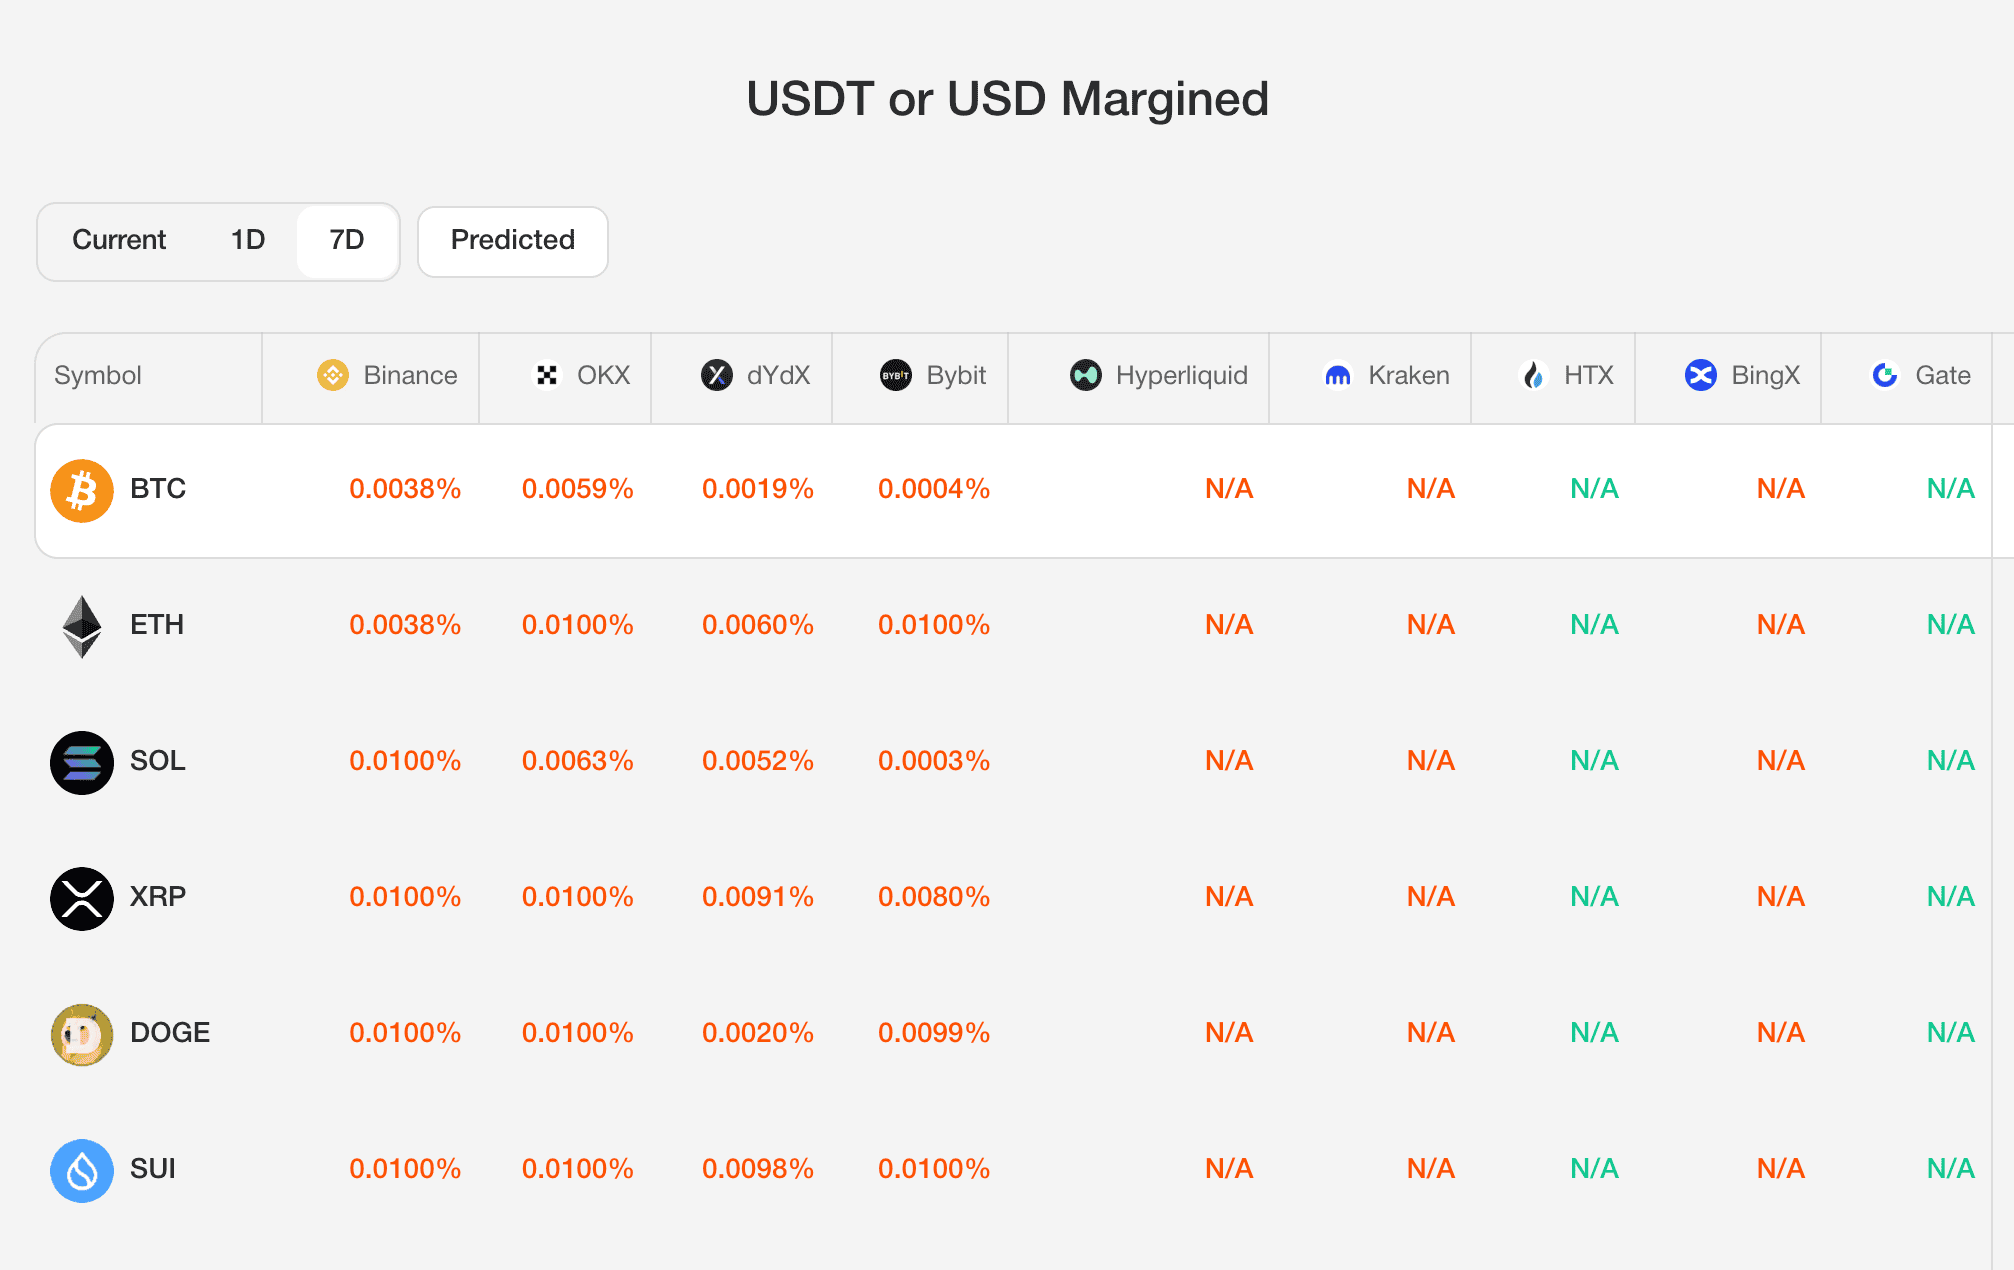Click the Bybit logo icon
Screen dimensions: 2014x1270
click(896, 375)
